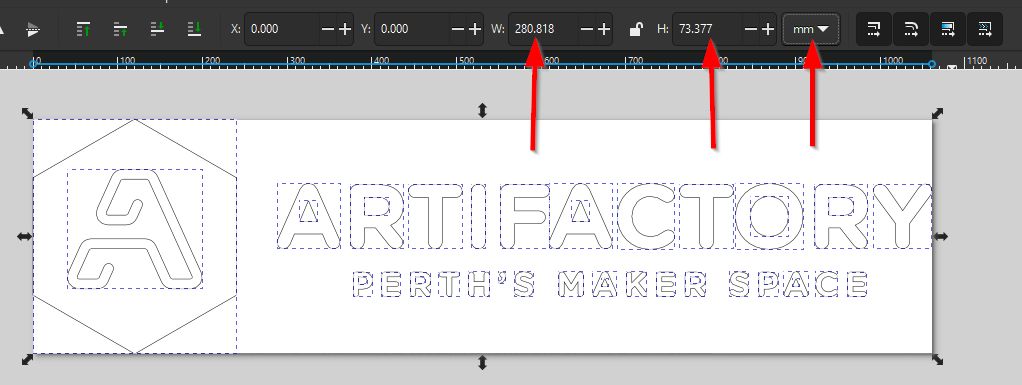Screen dimensions: 1022x385
Task: Click the top-right corner scale handle
Action: 938,113
